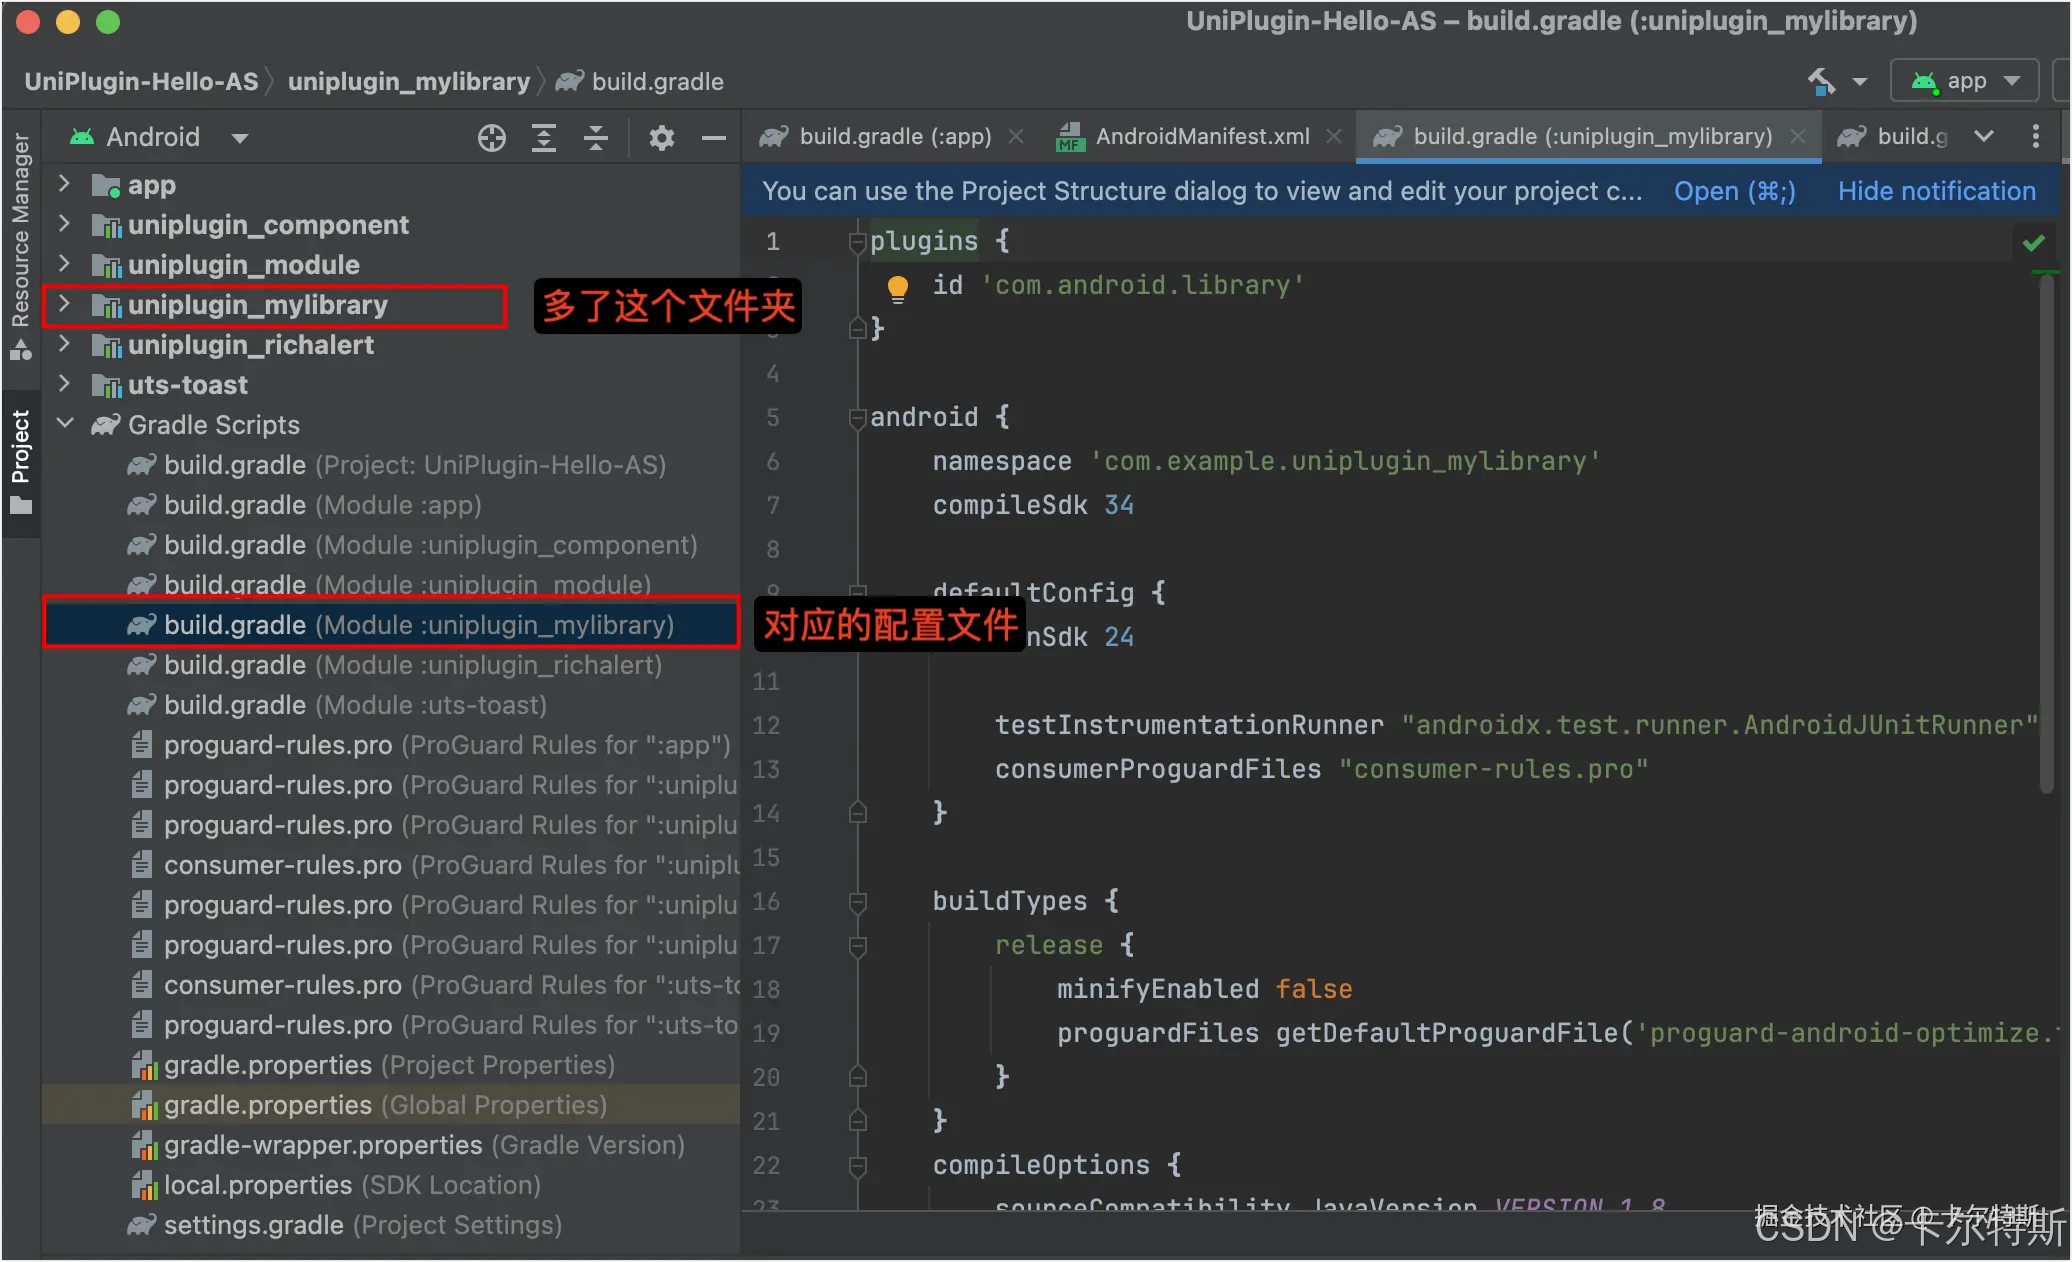Open the Project panel gear options
The image size is (2072, 1262).
661,138
